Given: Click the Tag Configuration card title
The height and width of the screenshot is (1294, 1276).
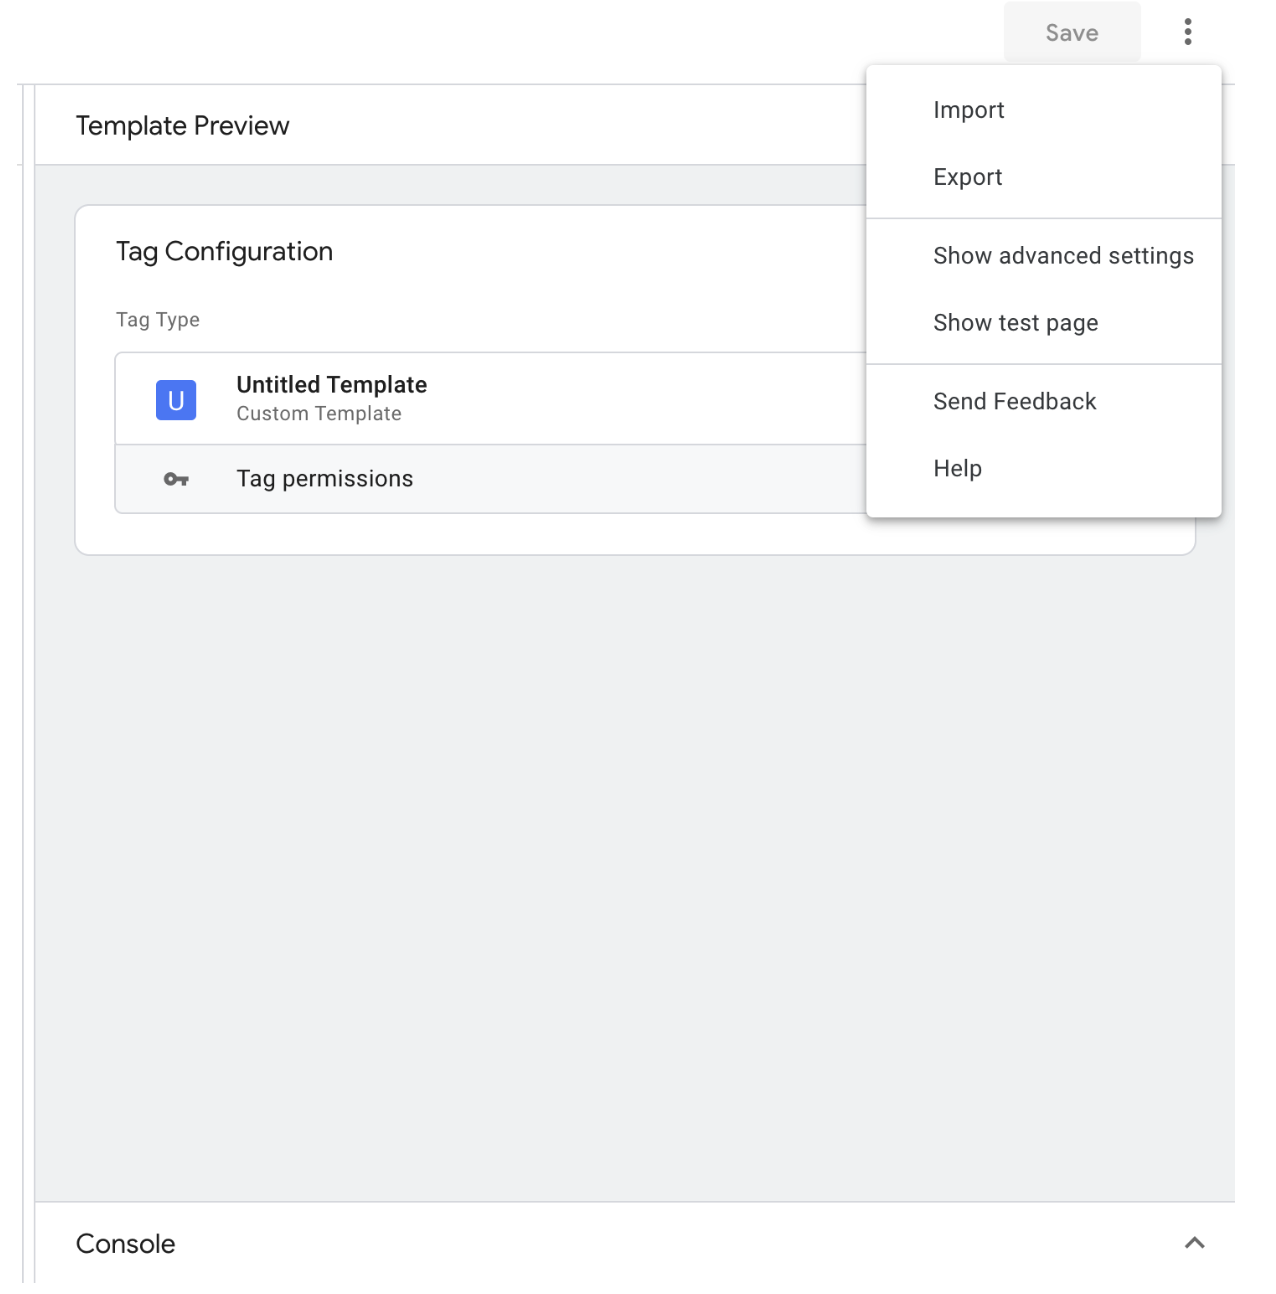Looking at the screenshot, I should tap(224, 250).
